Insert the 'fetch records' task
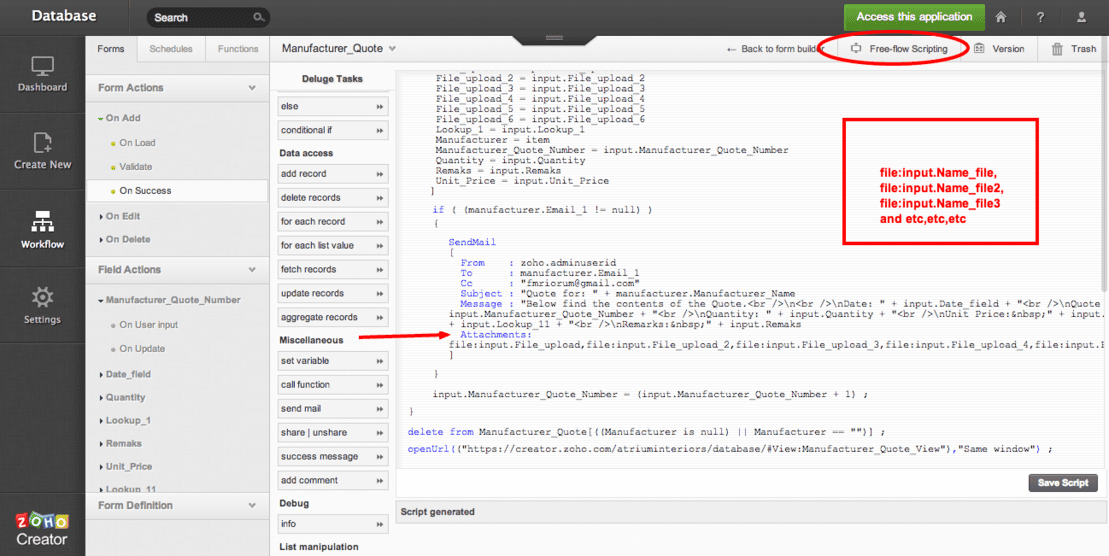1109x556 pixels. (332, 270)
